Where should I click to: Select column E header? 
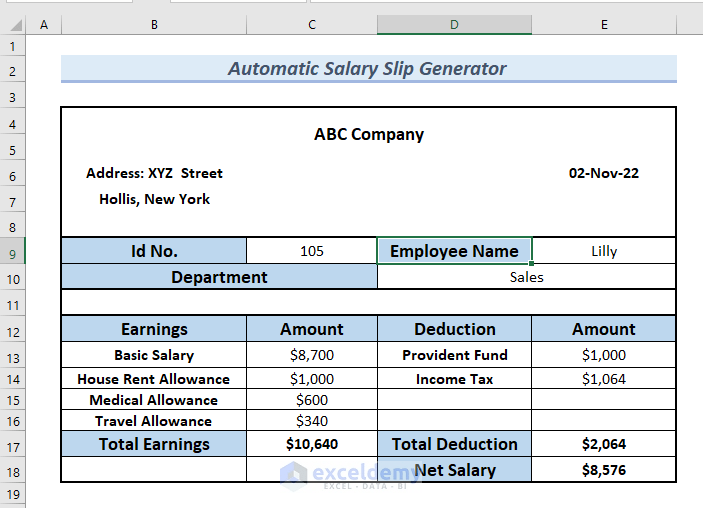click(x=604, y=25)
